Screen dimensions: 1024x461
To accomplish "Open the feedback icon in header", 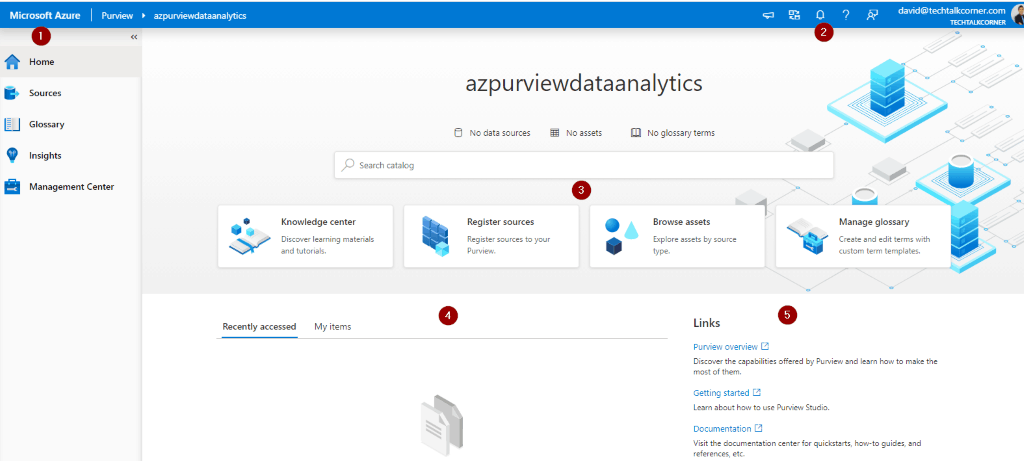I will click(872, 15).
